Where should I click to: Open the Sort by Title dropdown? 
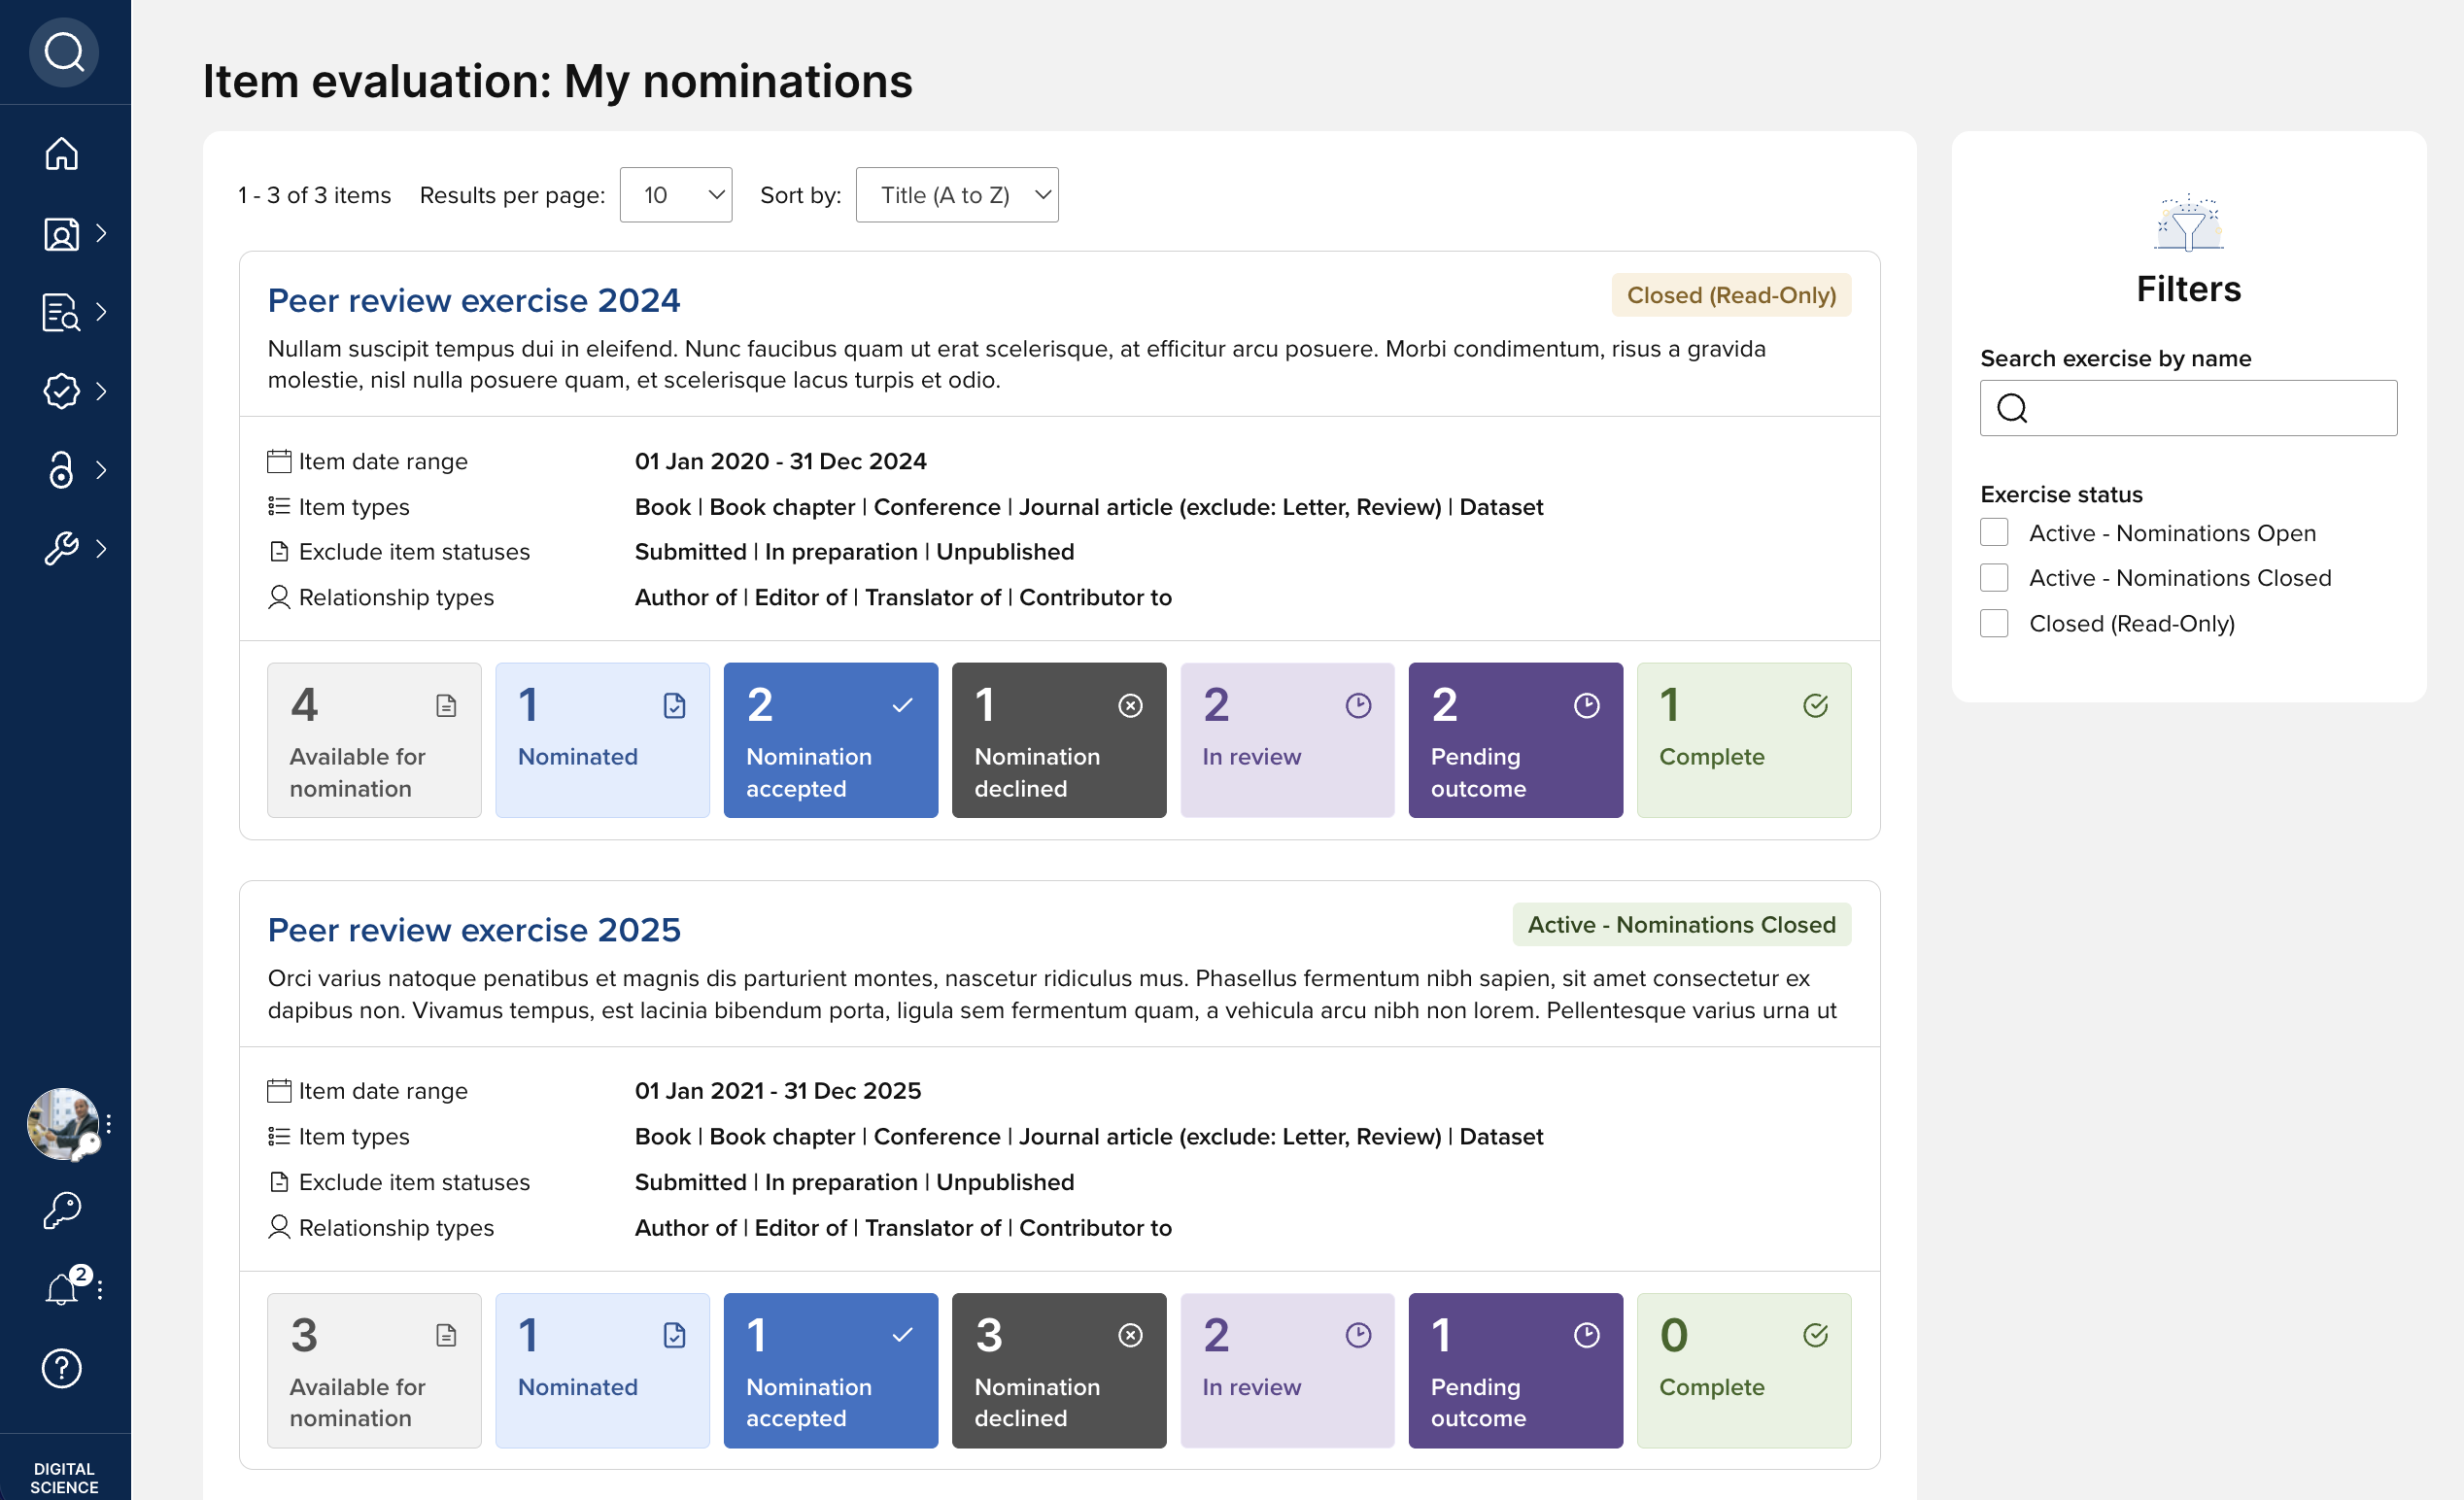(957, 195)
